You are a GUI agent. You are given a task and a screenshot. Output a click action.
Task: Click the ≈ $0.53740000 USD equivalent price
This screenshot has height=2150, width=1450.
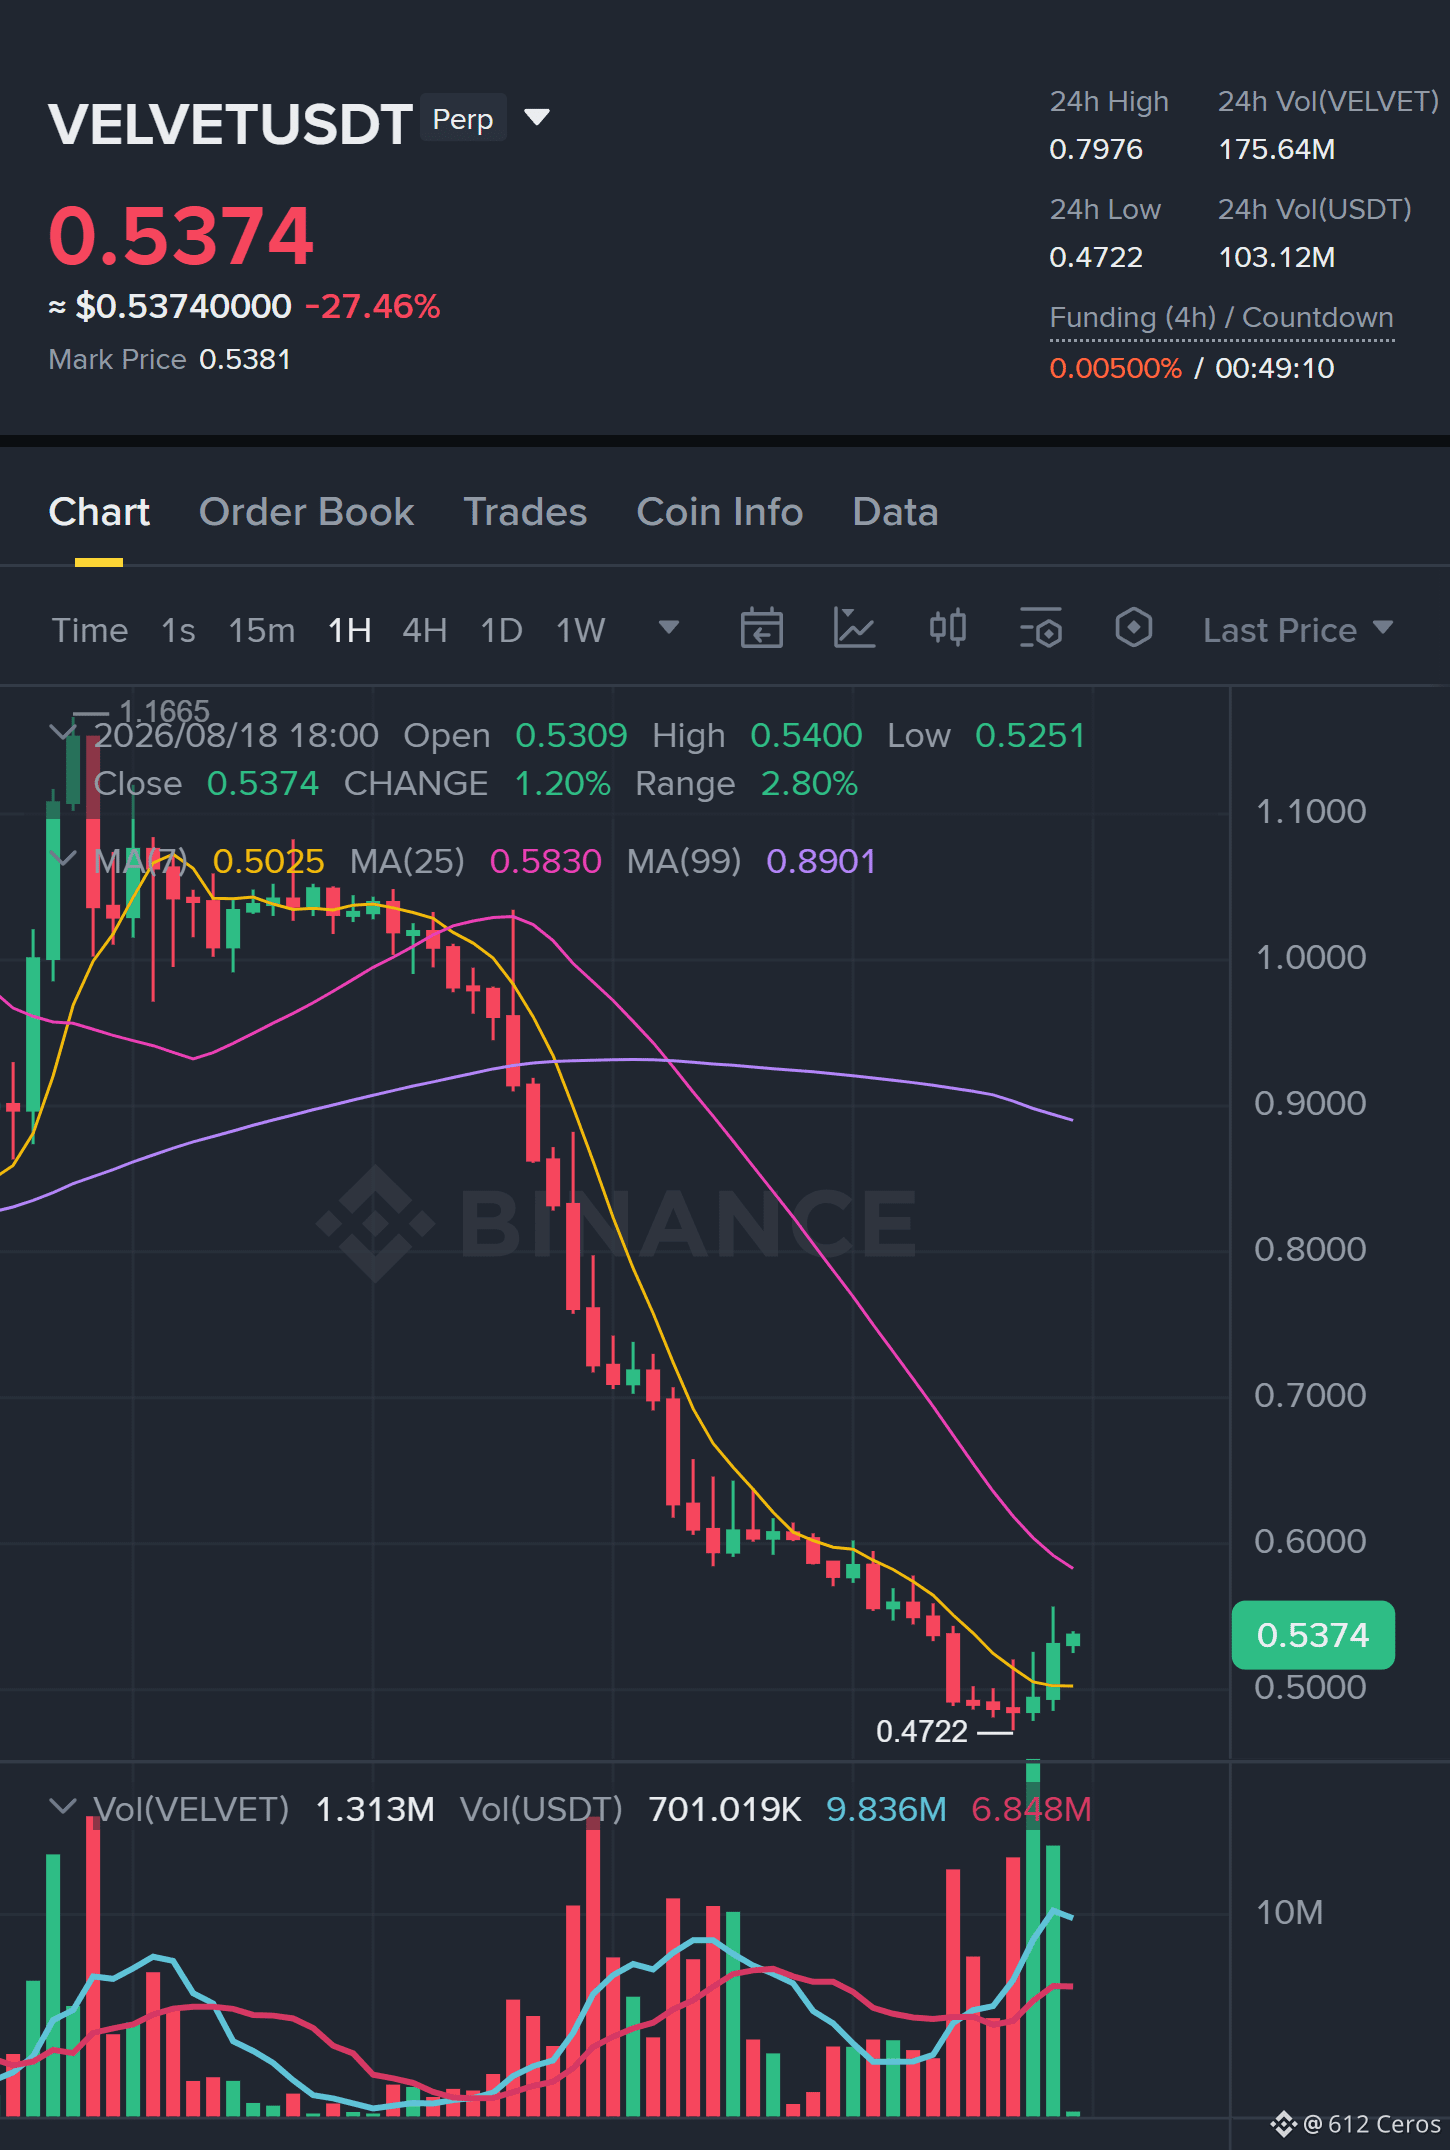point(170,306)
